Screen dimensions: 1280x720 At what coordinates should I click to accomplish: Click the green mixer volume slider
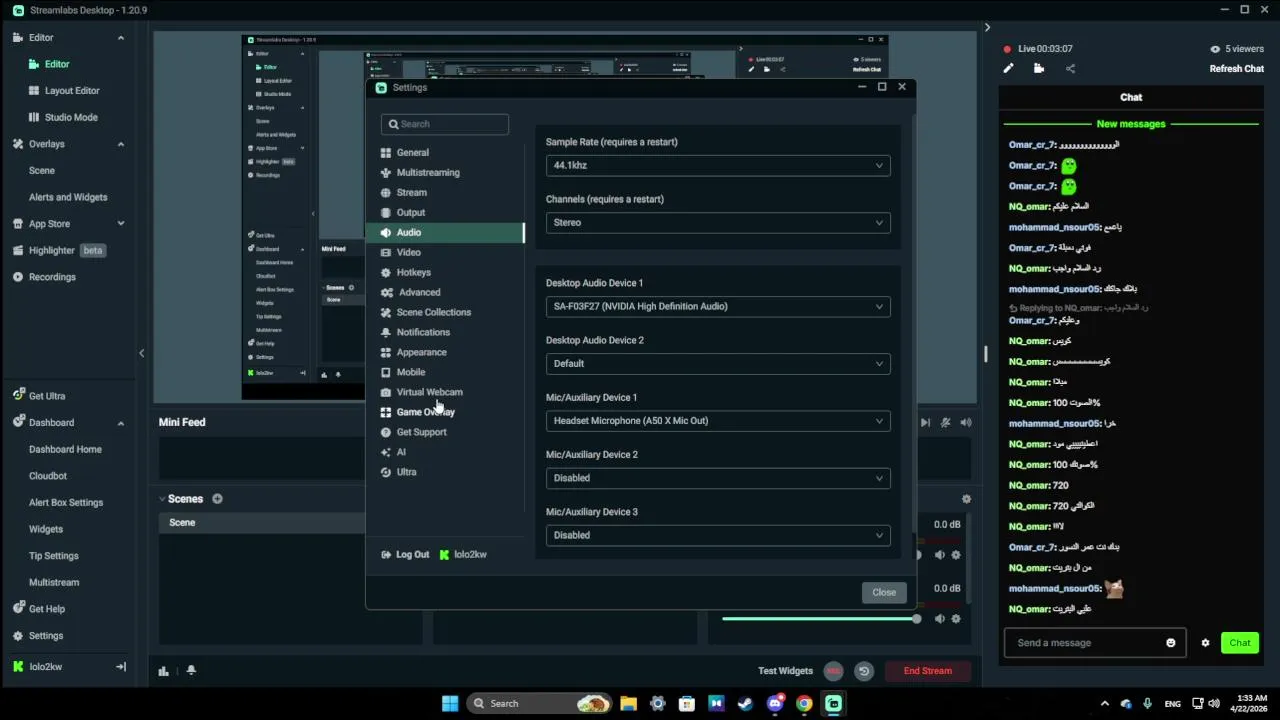click(820, 619)
